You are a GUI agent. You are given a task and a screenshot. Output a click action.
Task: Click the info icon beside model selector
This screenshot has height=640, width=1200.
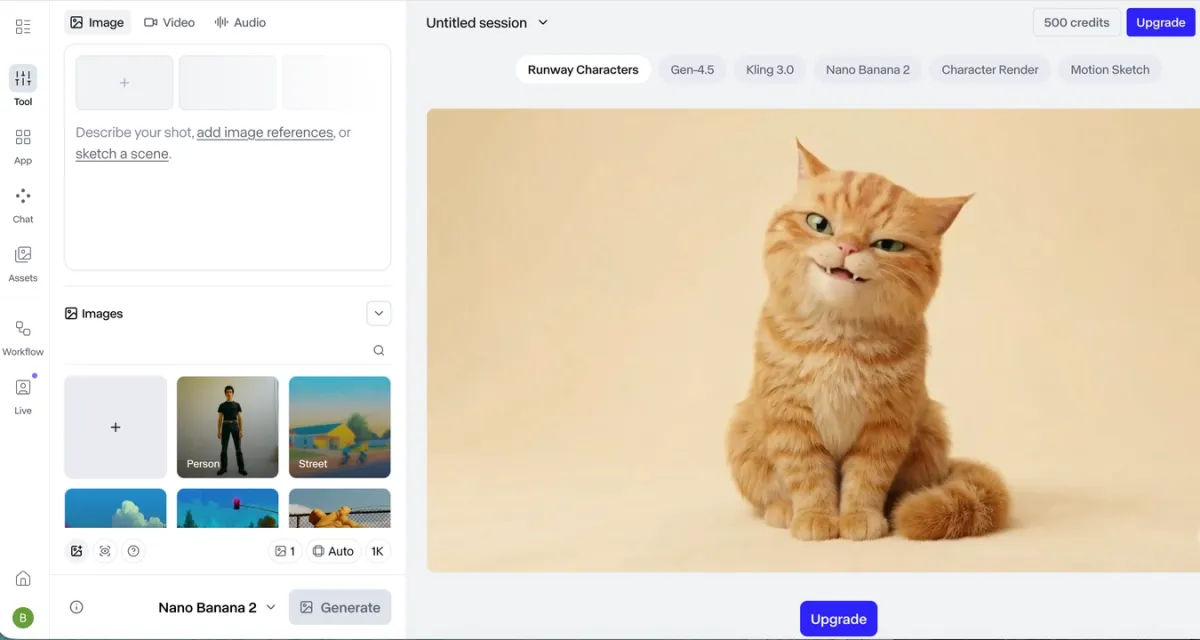pyautogui.click(x=76, y=607)
